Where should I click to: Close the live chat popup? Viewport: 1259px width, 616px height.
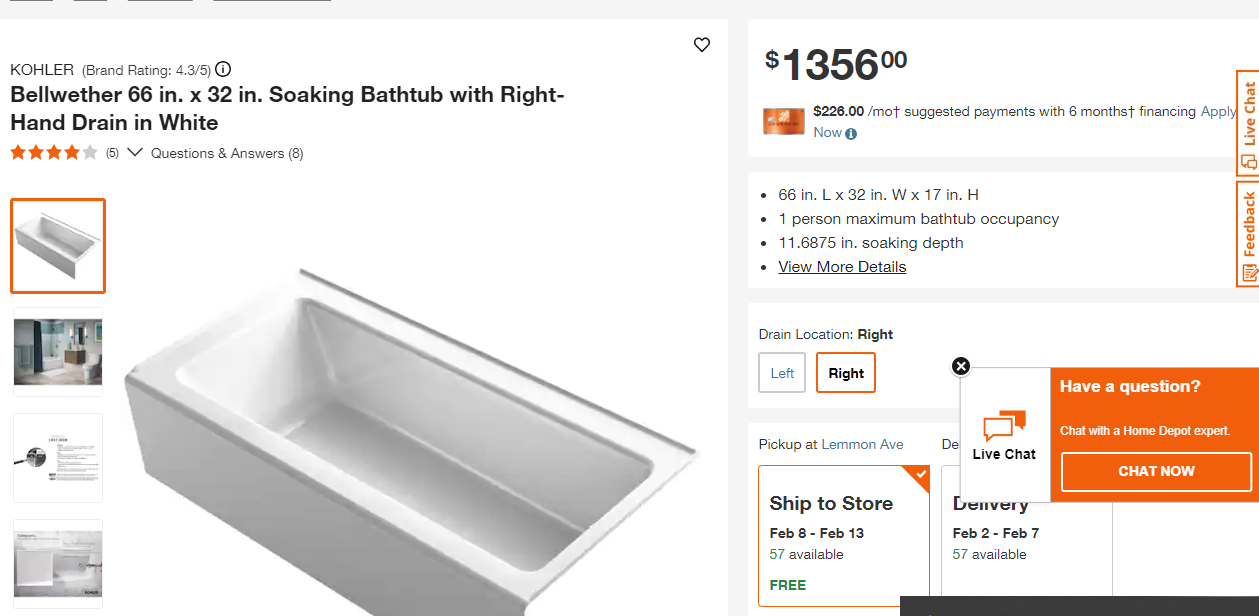[961, 366]
